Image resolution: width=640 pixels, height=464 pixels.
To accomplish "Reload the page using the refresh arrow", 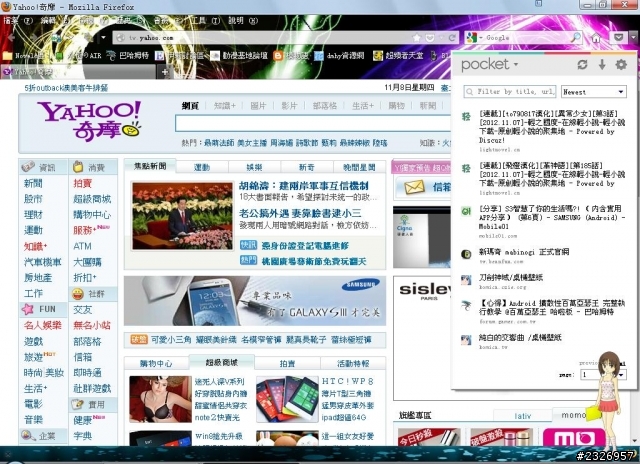I will click(452, 38).
